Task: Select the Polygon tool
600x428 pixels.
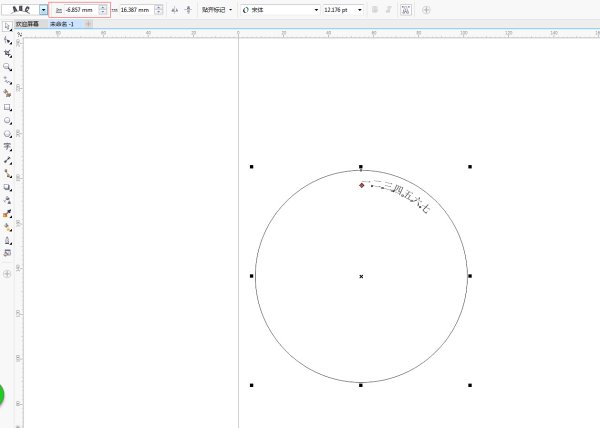Action: pos(7,134)
